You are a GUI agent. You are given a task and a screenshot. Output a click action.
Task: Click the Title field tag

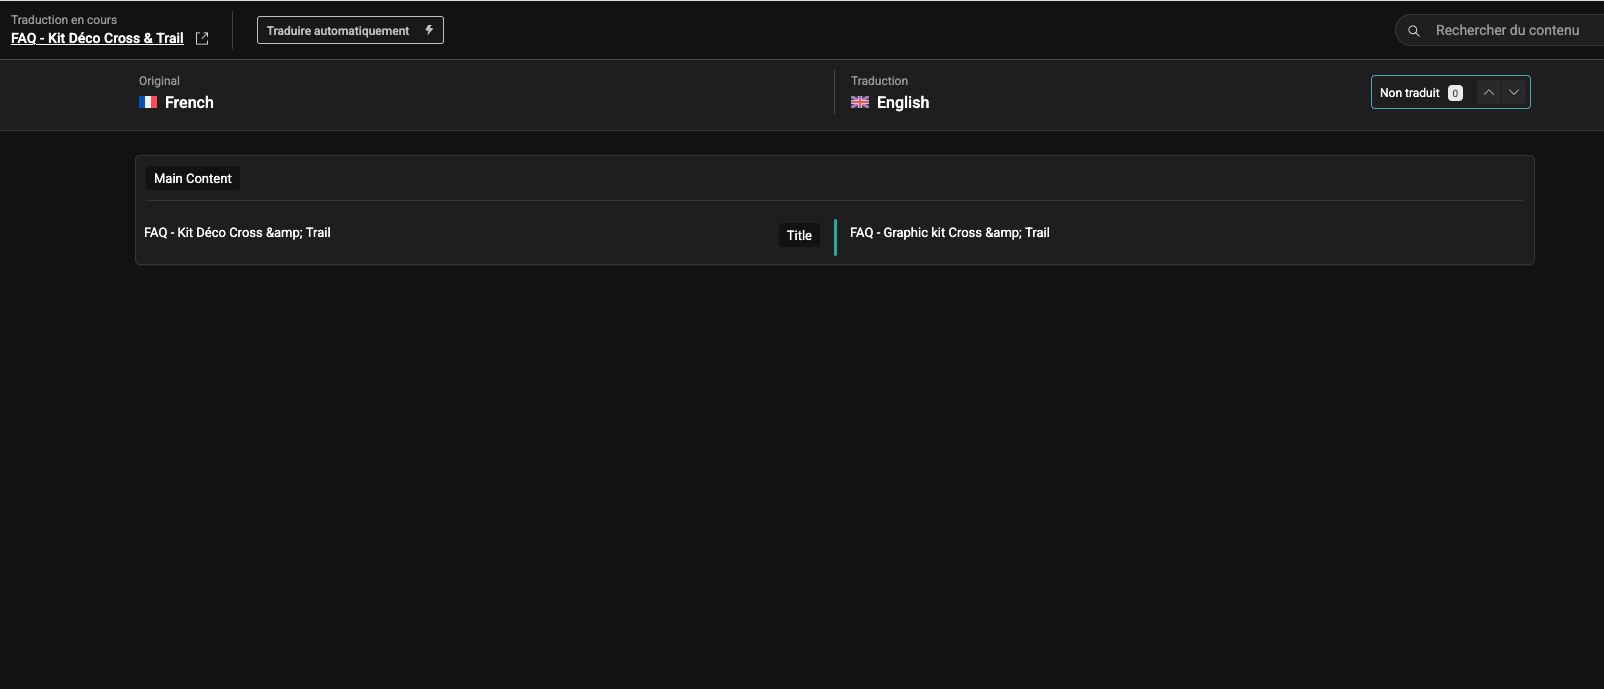coord(799,235)
